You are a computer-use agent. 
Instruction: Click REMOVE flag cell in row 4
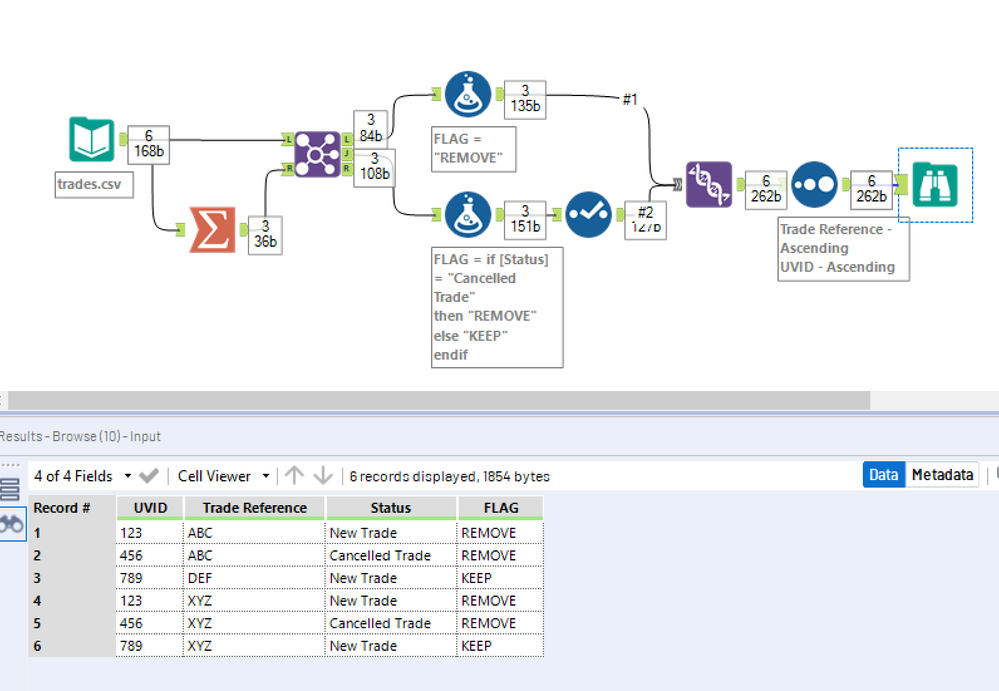(x=501, y=601)
